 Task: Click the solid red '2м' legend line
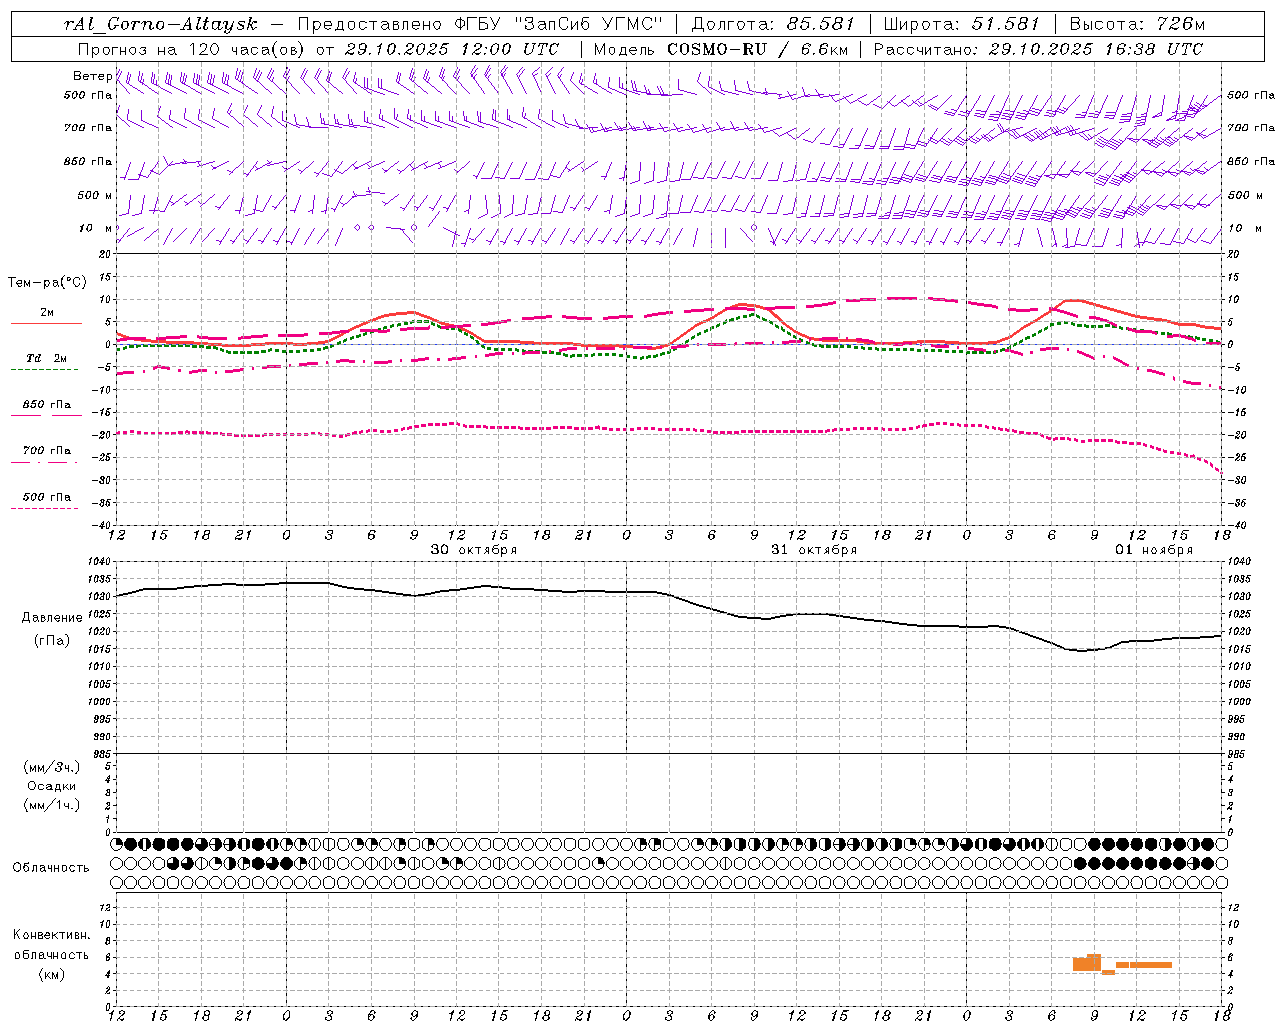(46, 323)
